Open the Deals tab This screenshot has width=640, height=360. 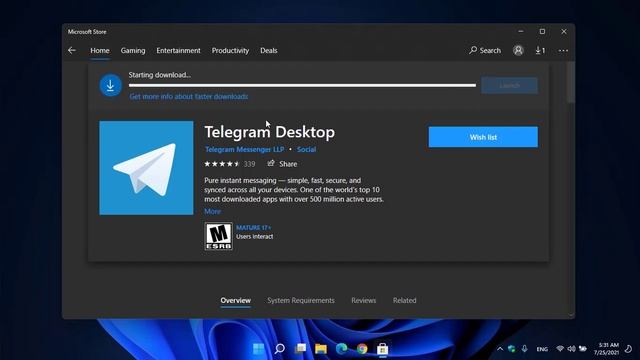pos(269,51)
